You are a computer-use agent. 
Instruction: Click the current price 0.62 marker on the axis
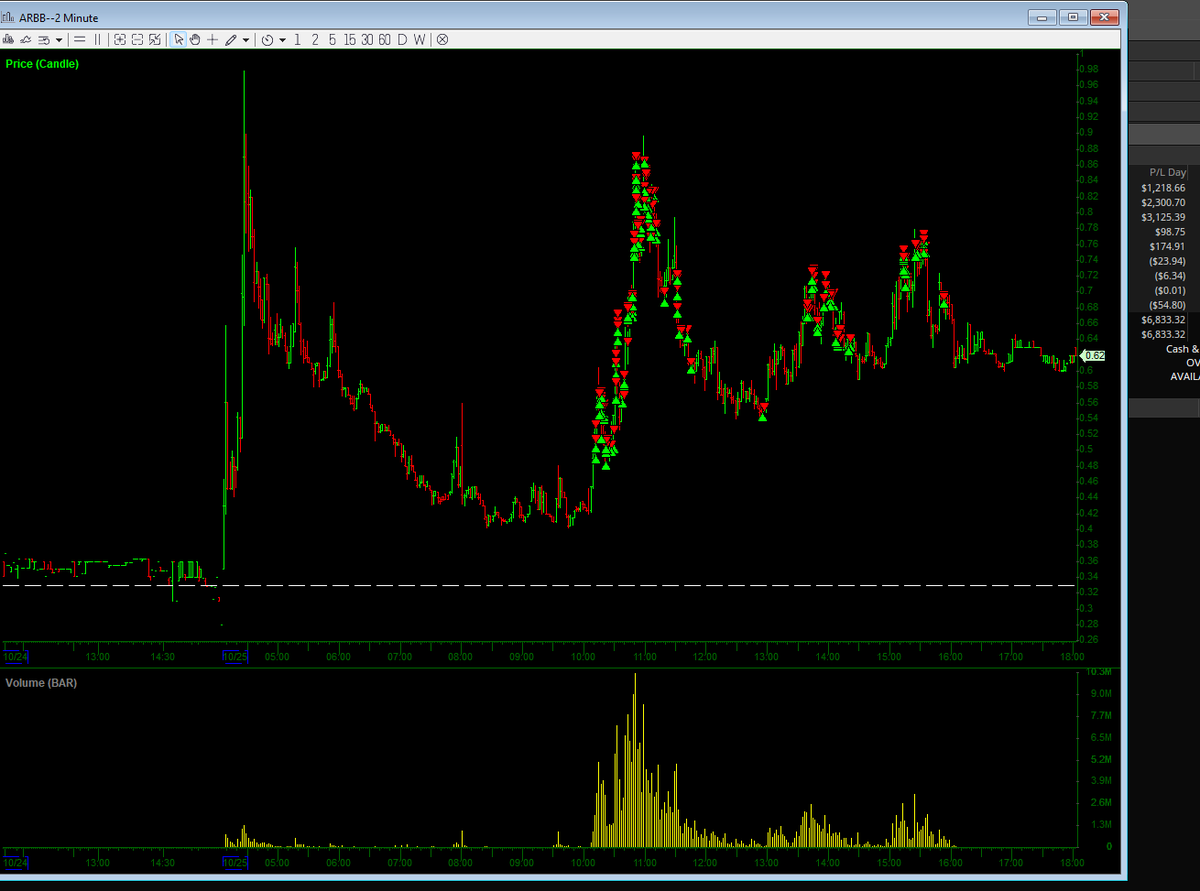tap(1093, 356)
